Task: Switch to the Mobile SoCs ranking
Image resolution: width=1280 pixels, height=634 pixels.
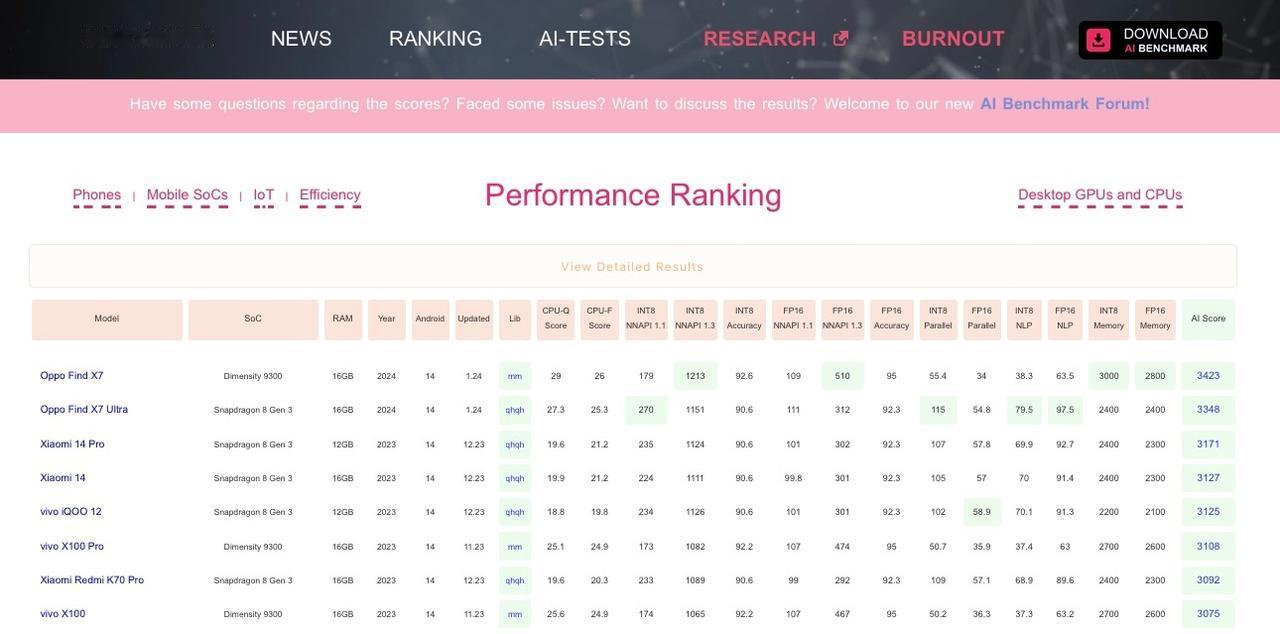Action: [x=187, y=195]
